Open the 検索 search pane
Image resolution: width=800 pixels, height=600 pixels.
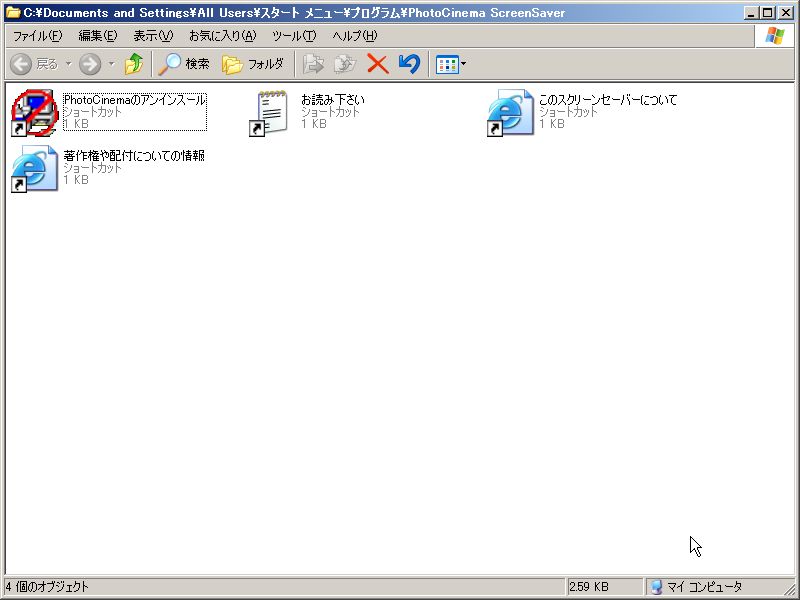click(x=184, y=64)
